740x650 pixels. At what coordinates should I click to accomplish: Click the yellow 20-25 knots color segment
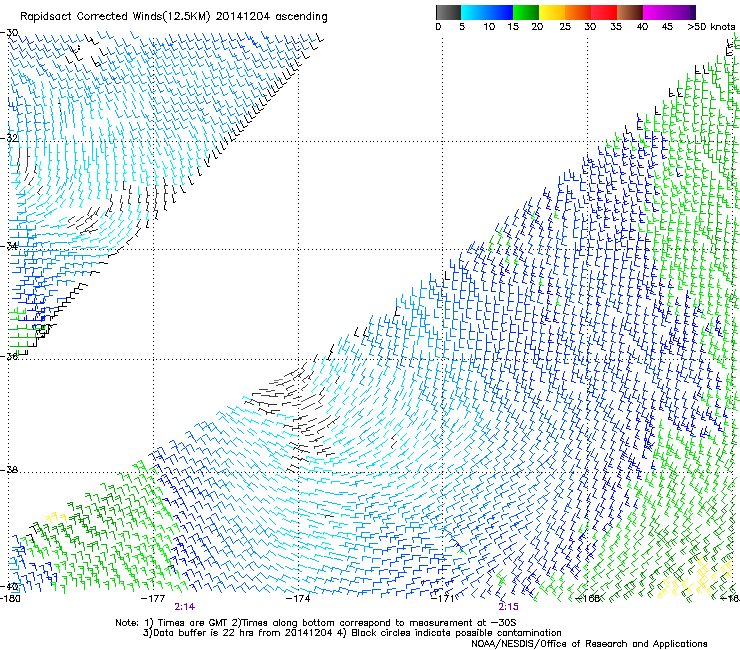tap(552, 12)
